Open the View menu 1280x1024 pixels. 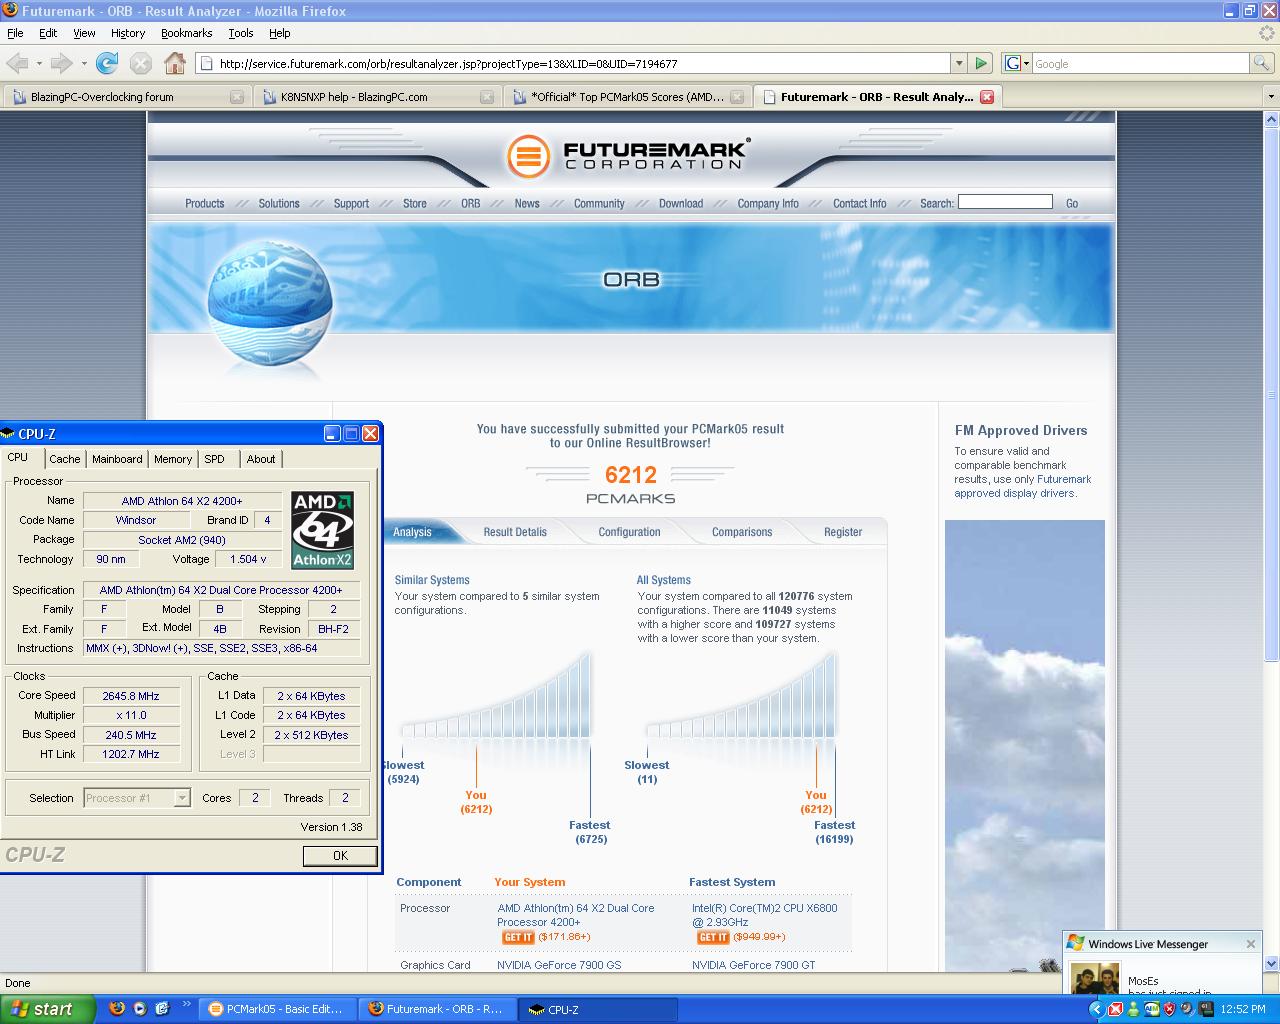point(84,33)
